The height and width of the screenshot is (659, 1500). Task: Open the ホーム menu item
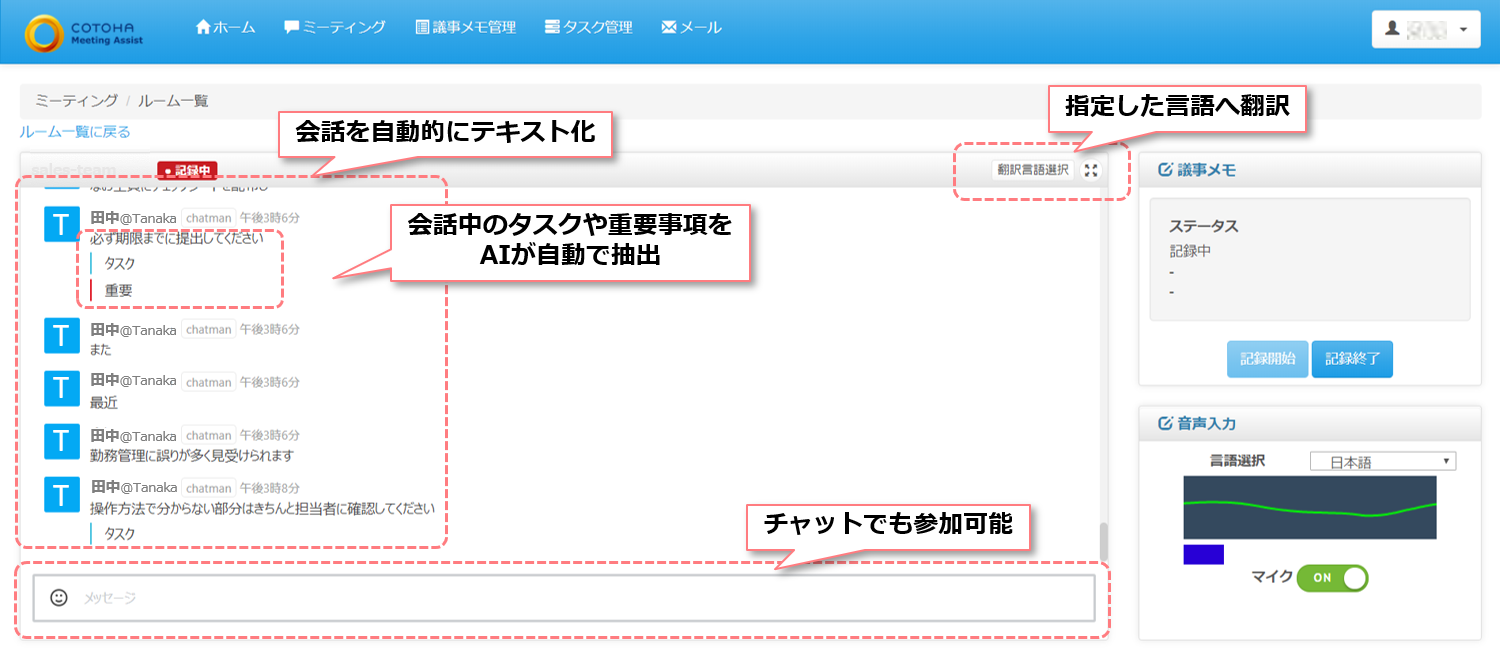point(226,27)
